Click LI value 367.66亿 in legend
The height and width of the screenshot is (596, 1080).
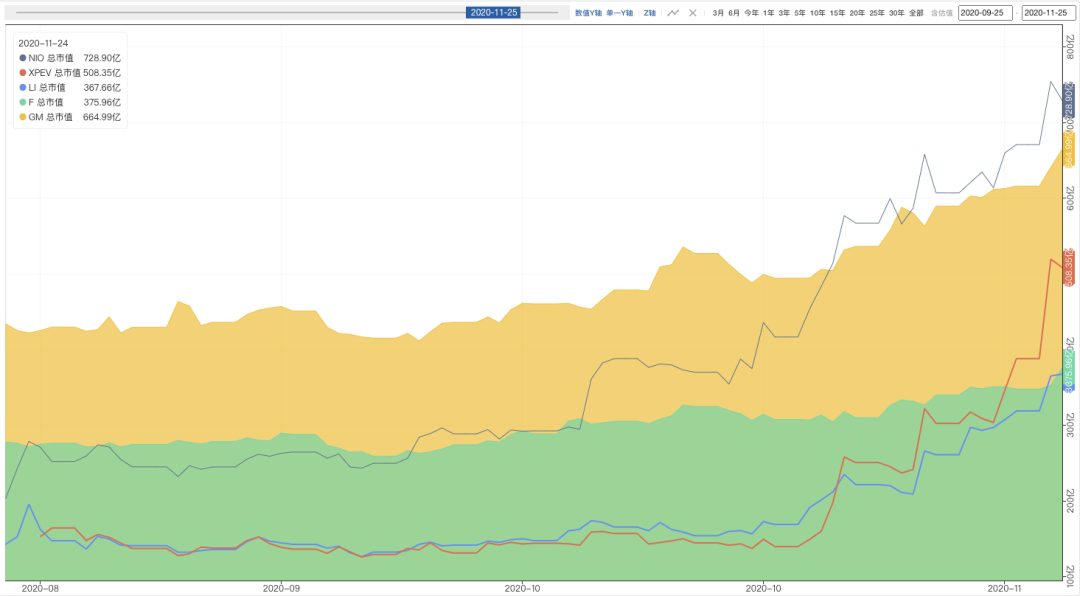102,88
